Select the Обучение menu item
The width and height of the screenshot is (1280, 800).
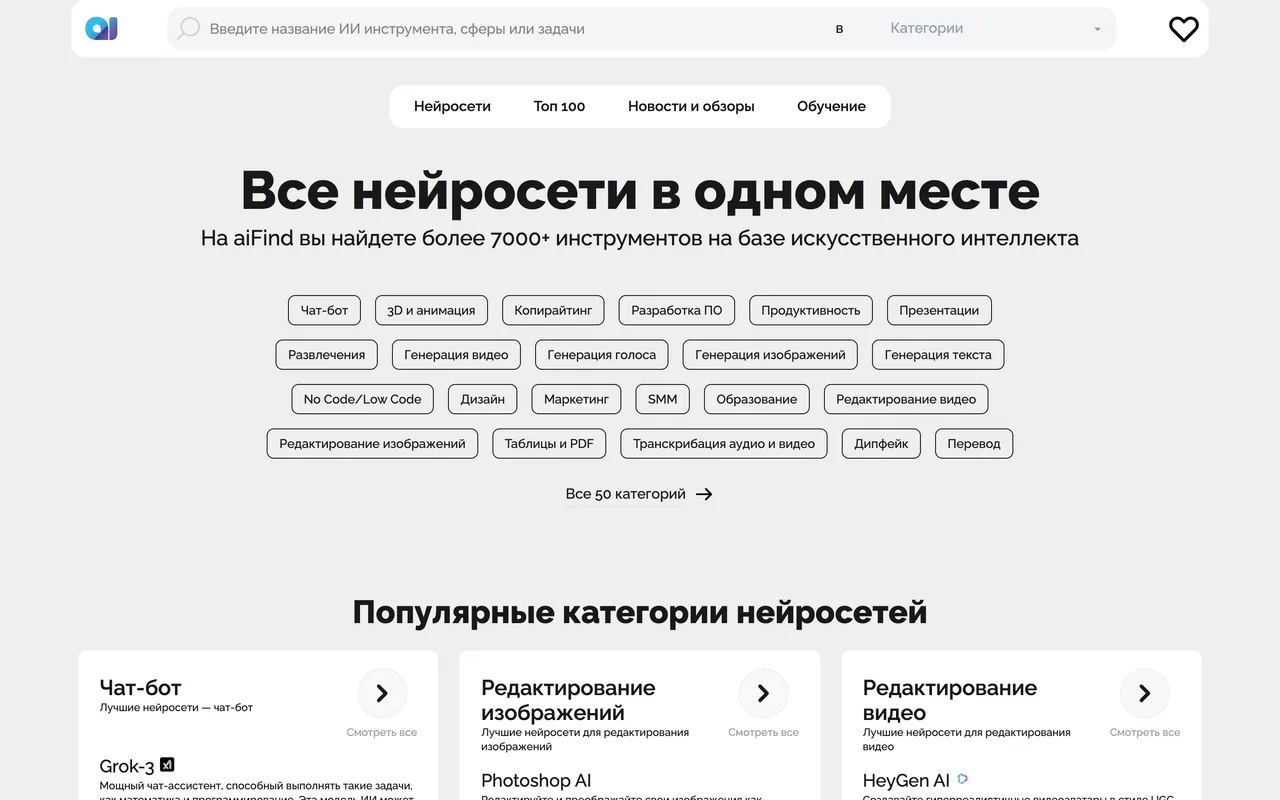831,106
